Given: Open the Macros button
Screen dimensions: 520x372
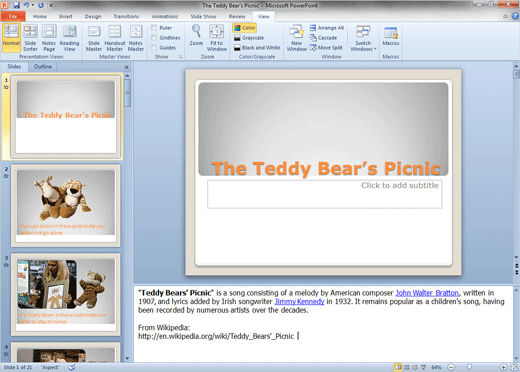Looking at the screenshot, I should (x=391, y=36).
